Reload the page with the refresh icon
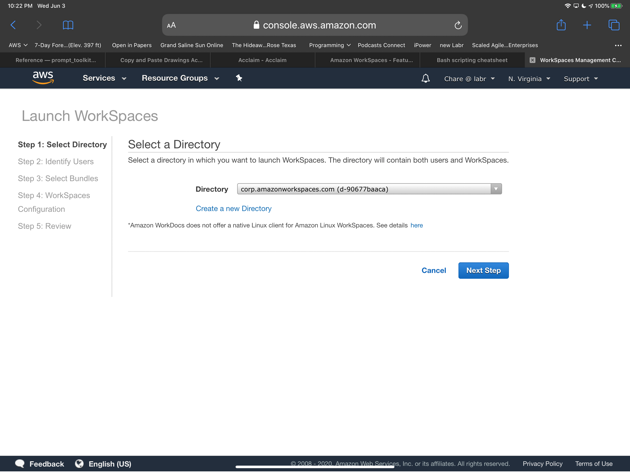The image size is (630, 472). pos(458,25)
